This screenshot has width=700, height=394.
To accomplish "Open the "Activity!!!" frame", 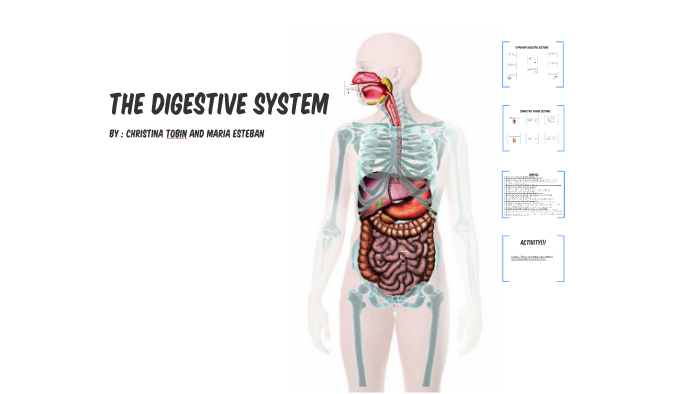I will [533, 258].
